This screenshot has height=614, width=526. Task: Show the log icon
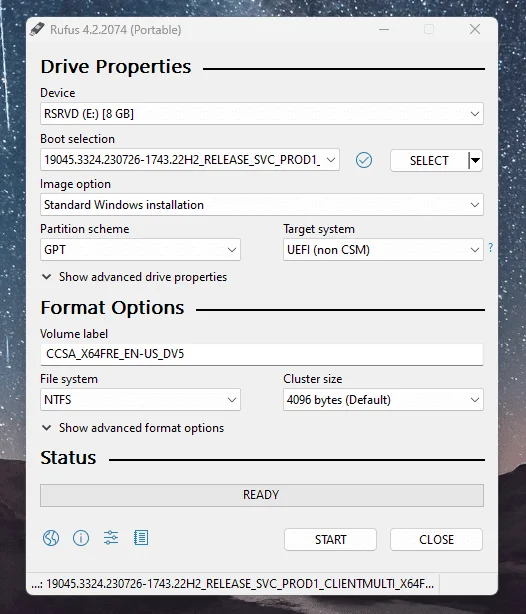141,538
